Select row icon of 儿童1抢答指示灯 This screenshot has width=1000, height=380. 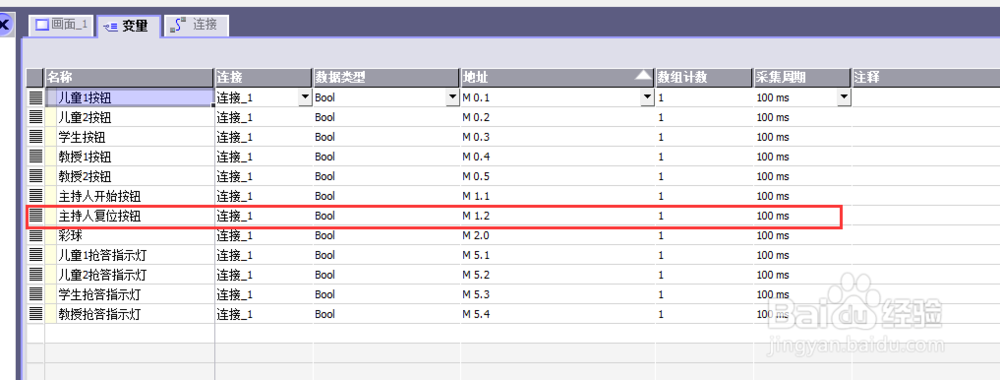(36, 256)
